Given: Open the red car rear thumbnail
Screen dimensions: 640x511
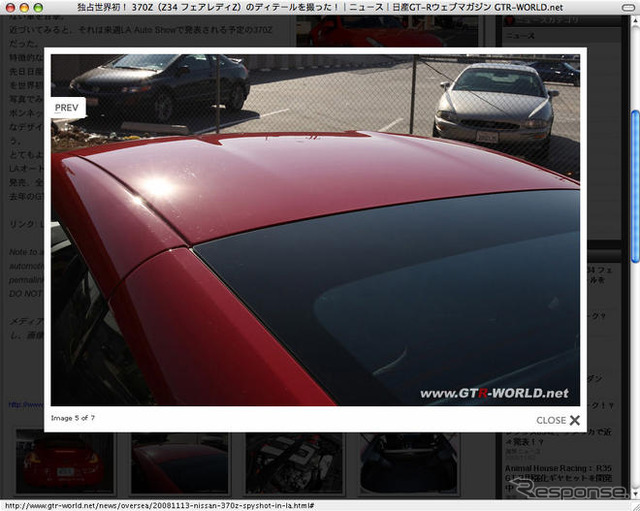Looking at the screenshot, I should 64,463.
